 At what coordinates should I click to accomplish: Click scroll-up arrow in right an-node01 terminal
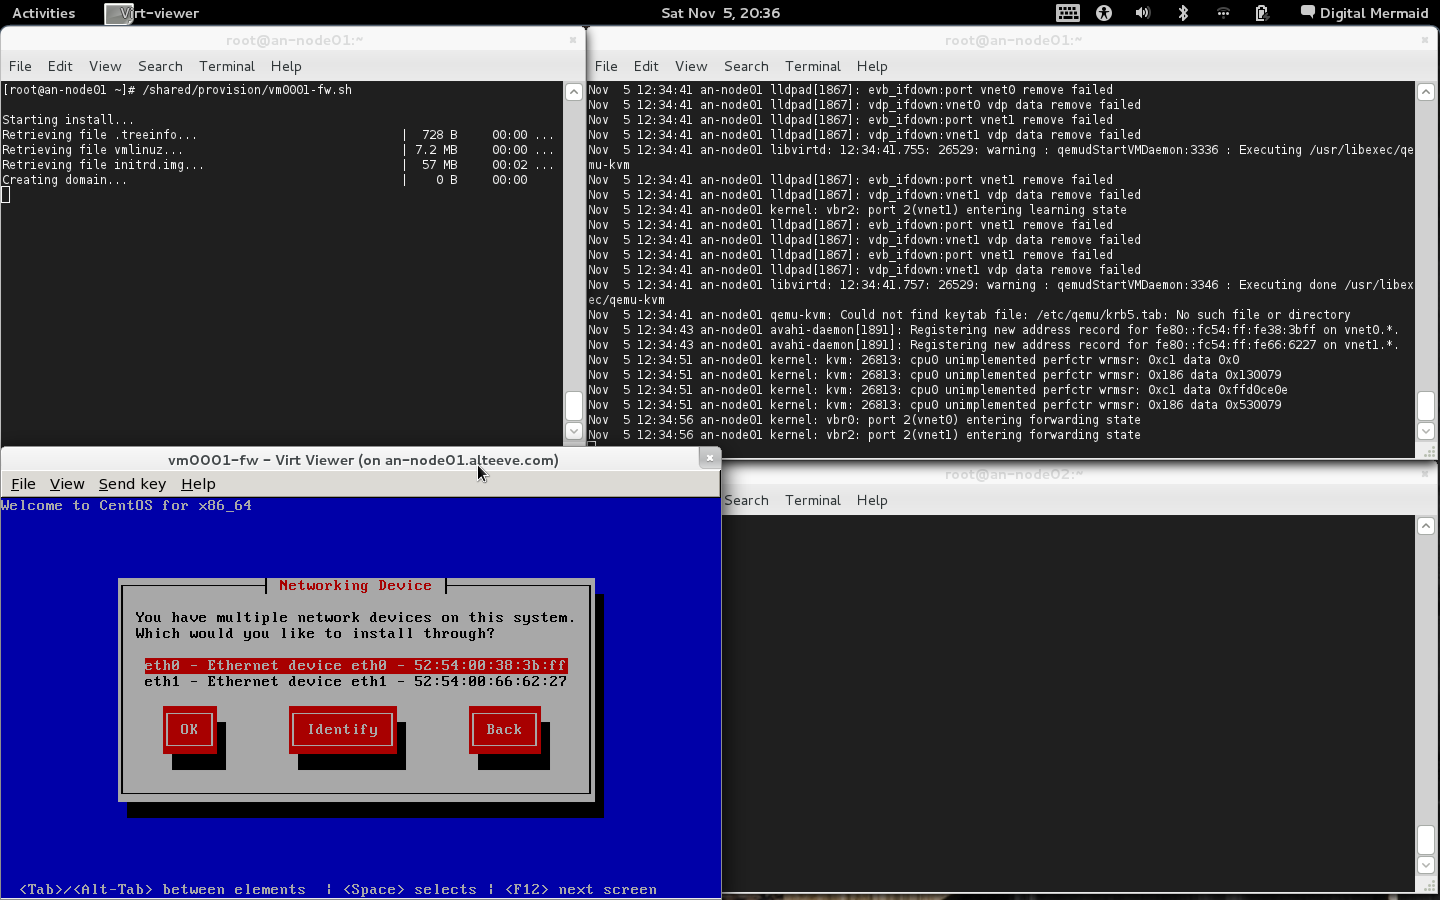point(1426,92)
